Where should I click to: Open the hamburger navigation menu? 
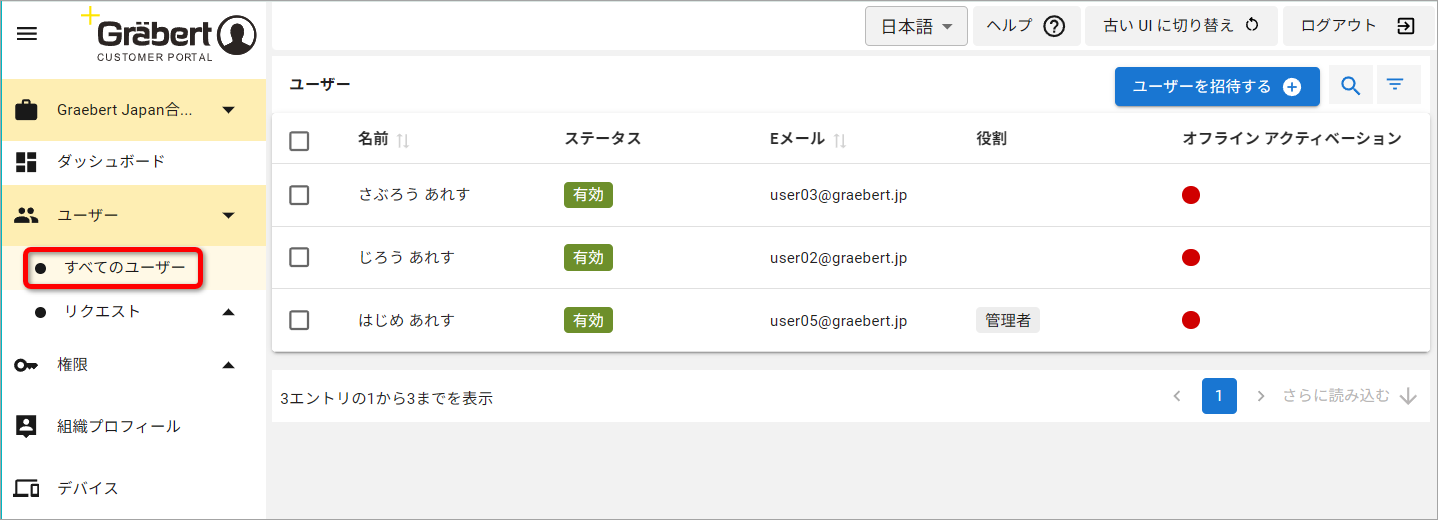pyautogui.click(x=27, y=33)
